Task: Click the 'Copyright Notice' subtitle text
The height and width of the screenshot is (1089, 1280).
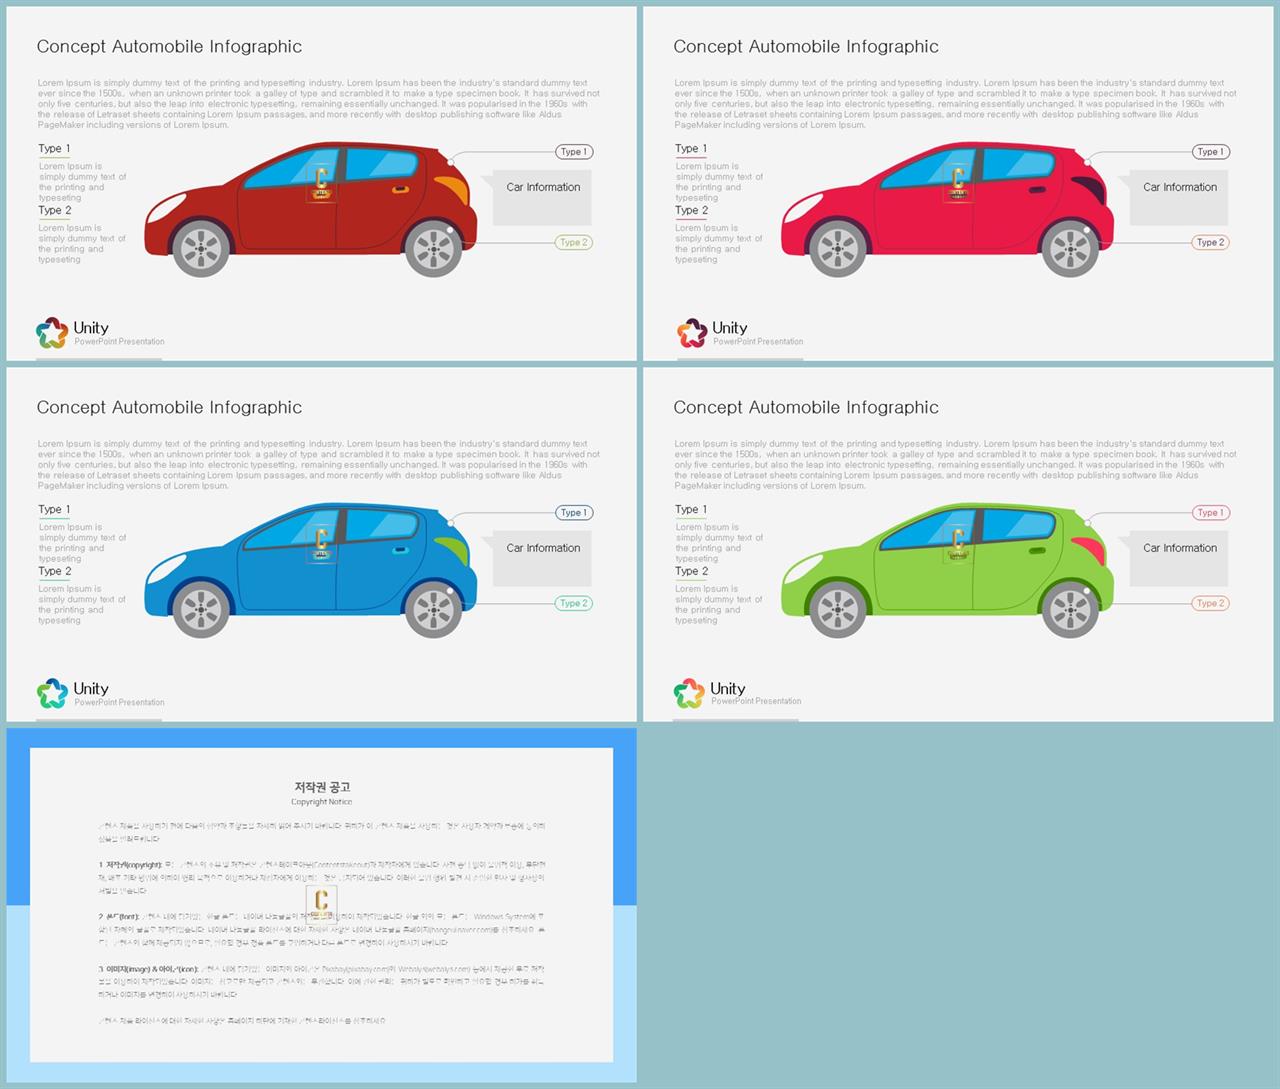Action: pos(321,802)
